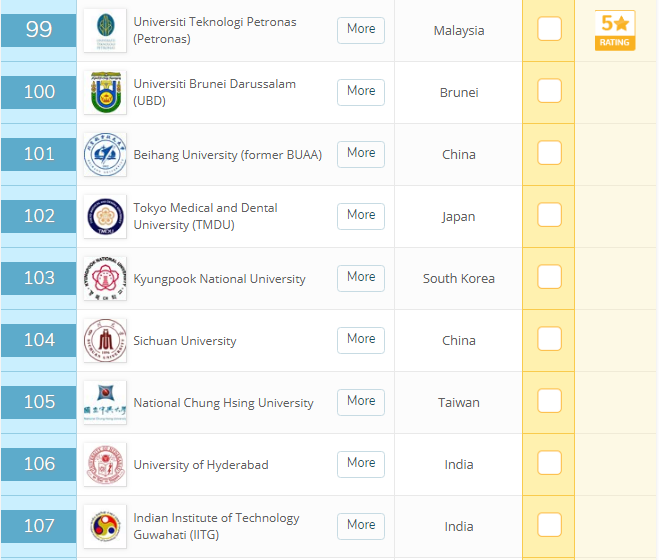This screenshot has height=560, width=659.
Task: Click the National Chung Hsing University logo
Action: pos(105,402)
